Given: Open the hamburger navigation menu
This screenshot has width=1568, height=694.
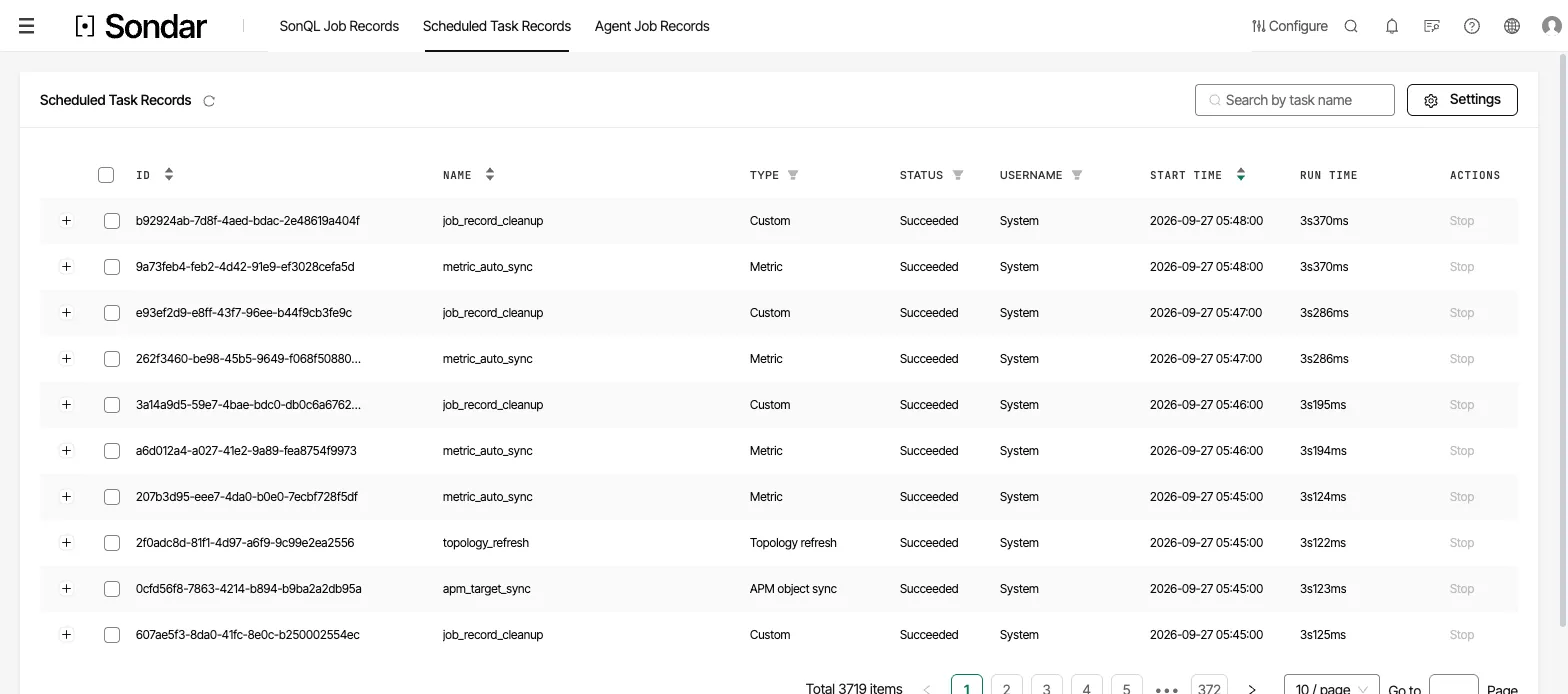Looking at the screenshot, I should tap(27, 26).
